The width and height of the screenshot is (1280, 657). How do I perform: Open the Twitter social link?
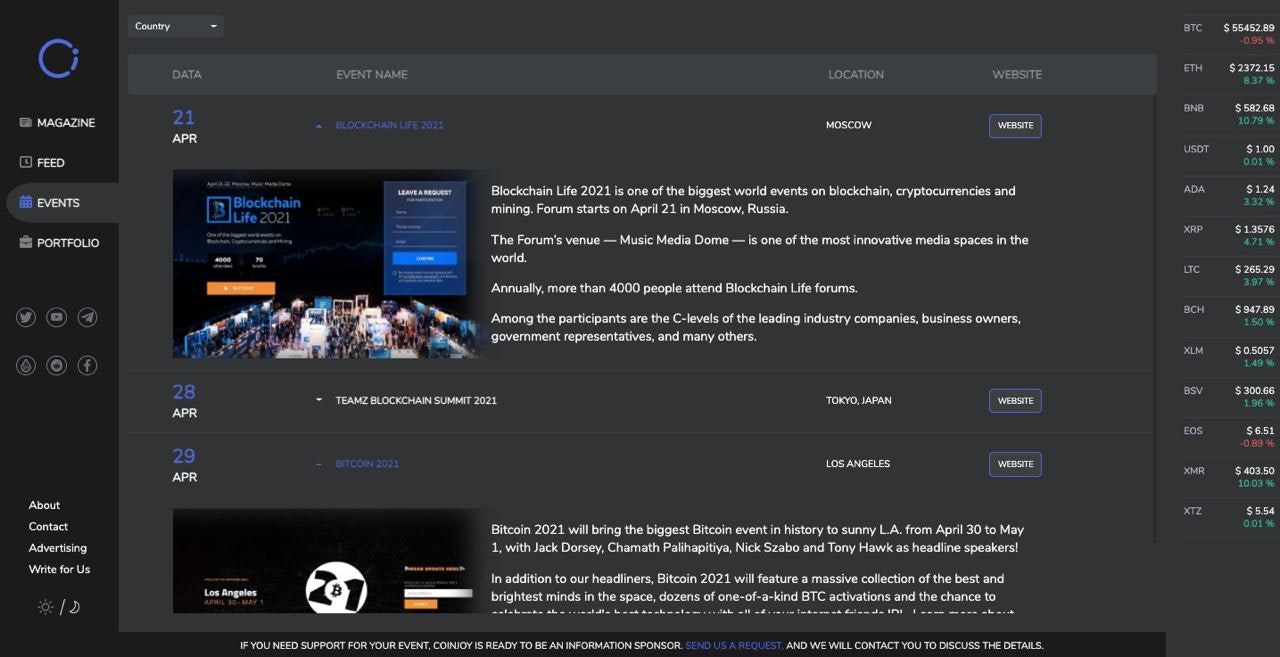click(x=26, y=317)
